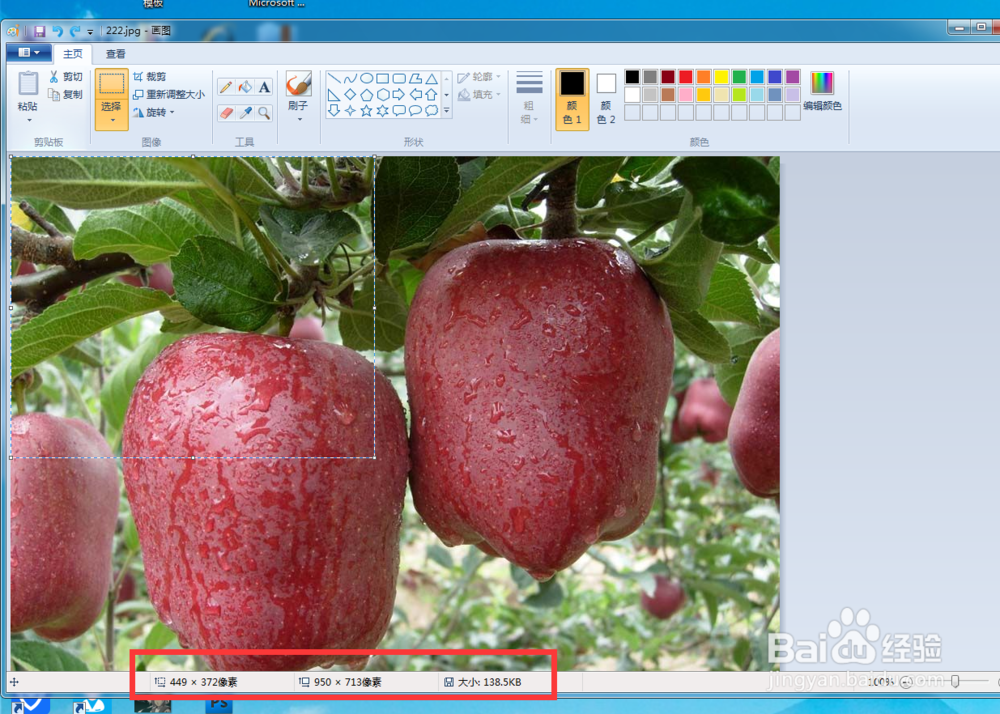Pick the Color picker eyedropper tool
The width and height of the screenshot is (1000, 714).
click(x=245, y=113)
